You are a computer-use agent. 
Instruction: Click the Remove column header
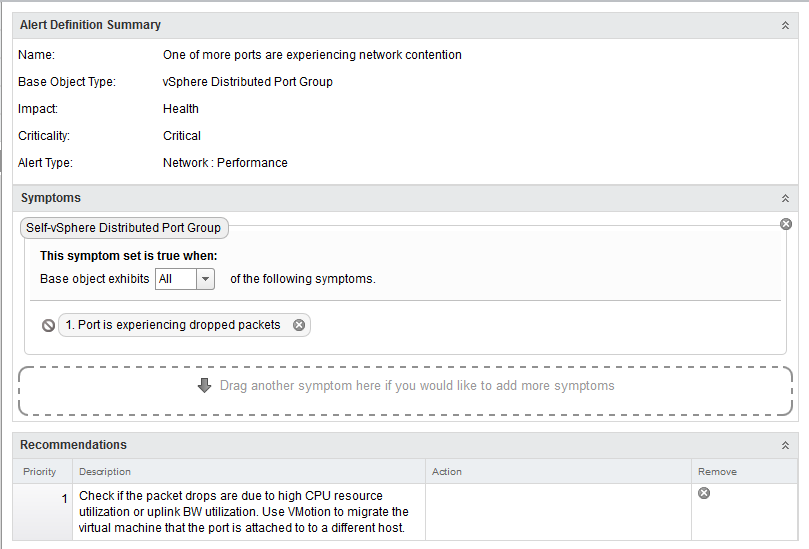pos(717,472)
